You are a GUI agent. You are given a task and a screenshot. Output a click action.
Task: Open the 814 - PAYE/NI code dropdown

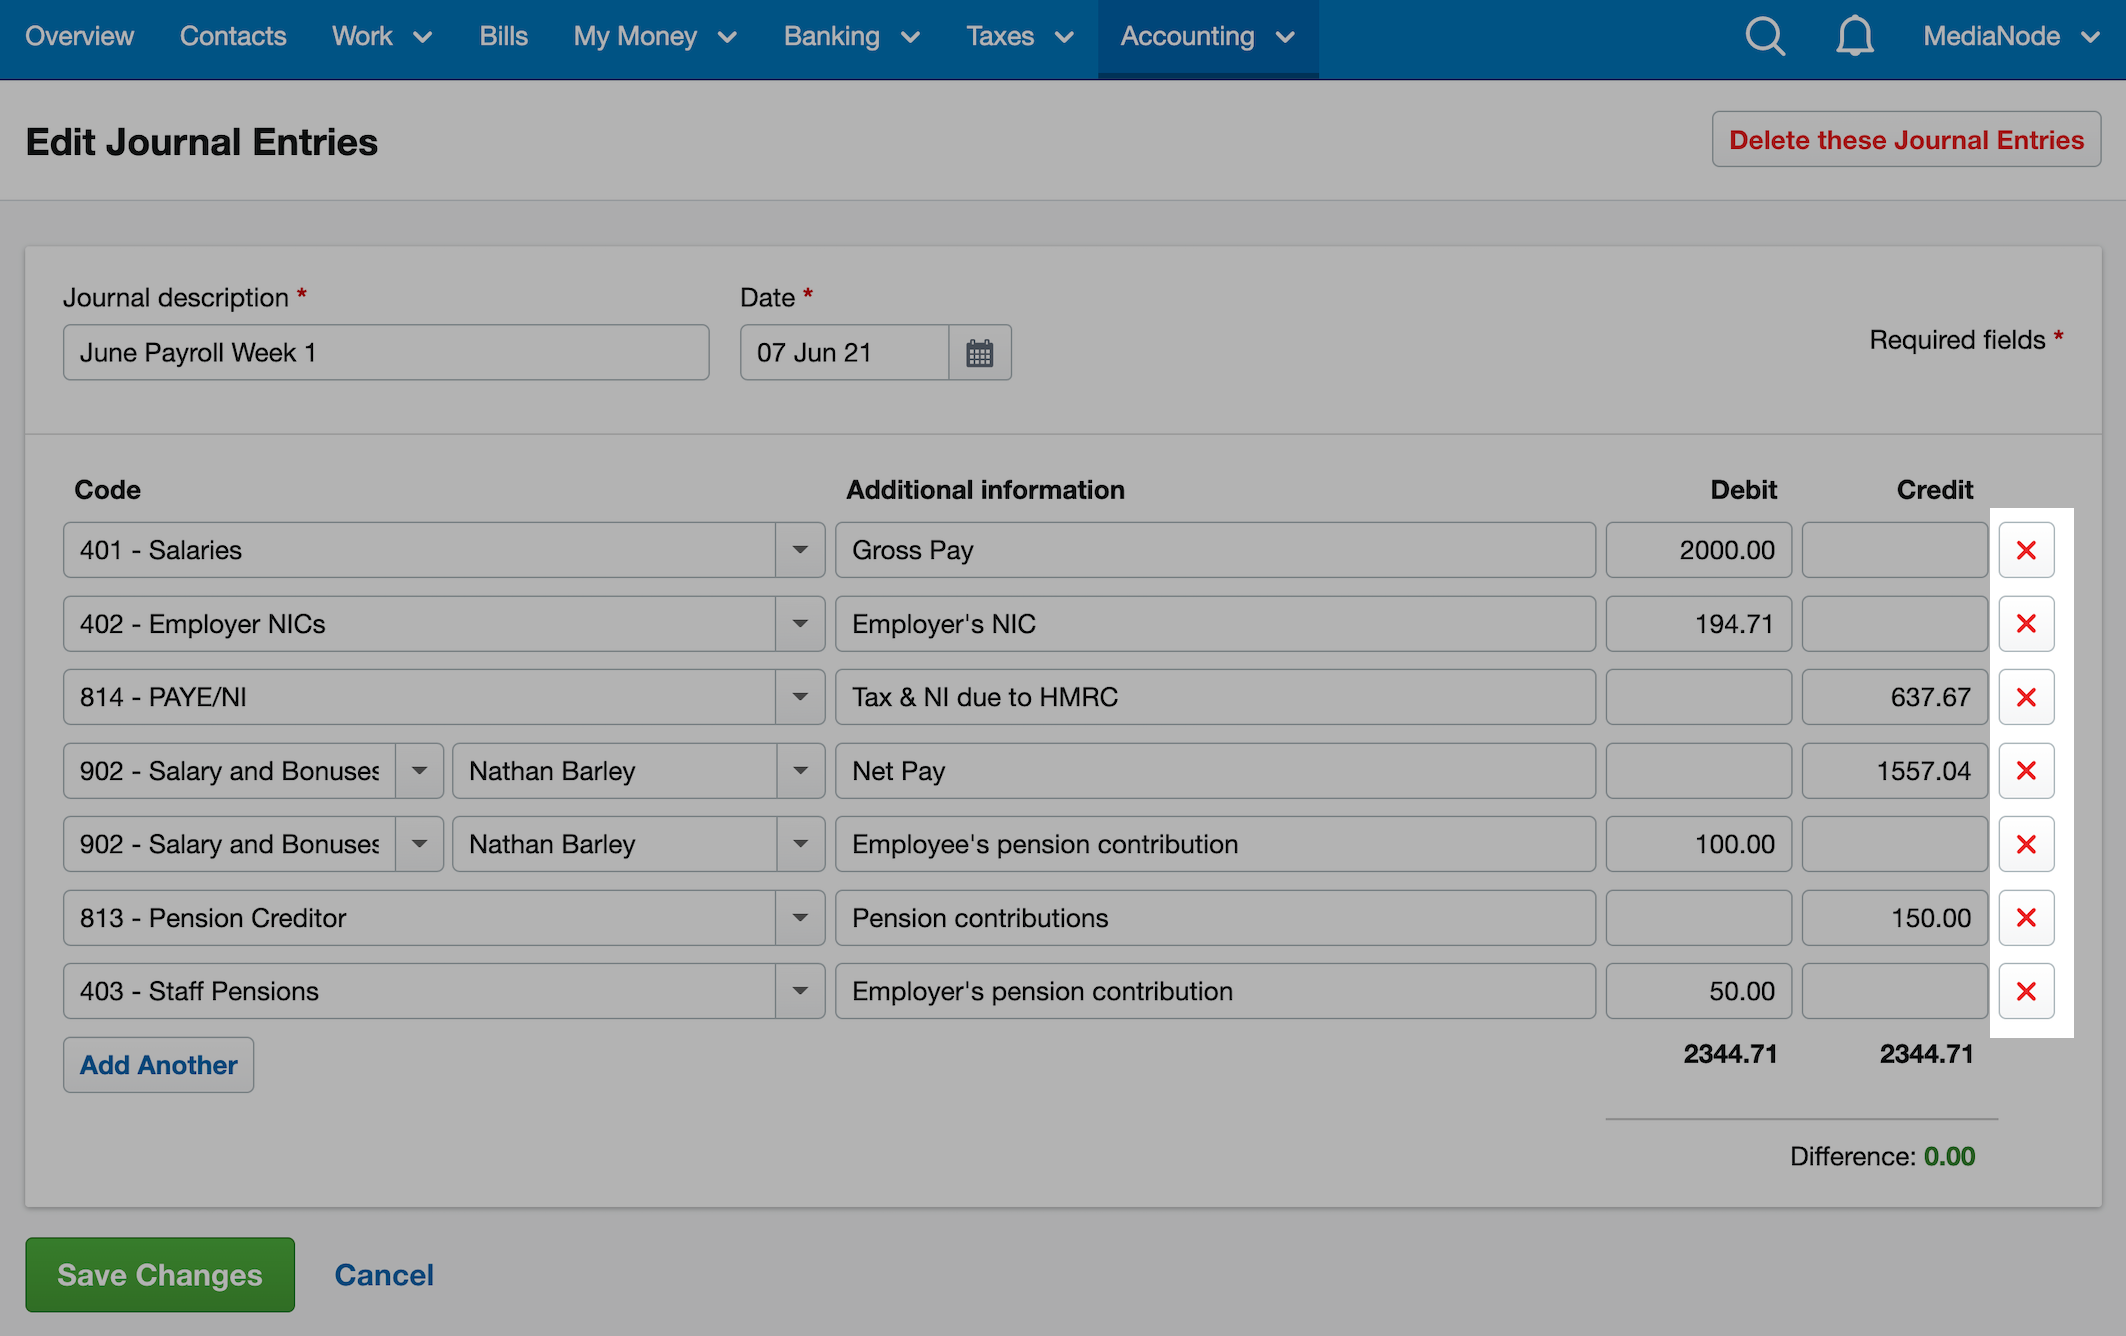pyautogui.click(x=800, y=697)
